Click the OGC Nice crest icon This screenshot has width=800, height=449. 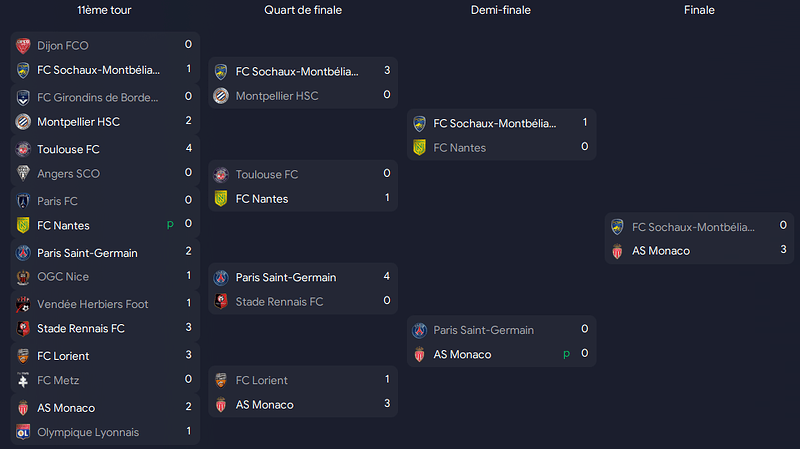coord(23,277)
